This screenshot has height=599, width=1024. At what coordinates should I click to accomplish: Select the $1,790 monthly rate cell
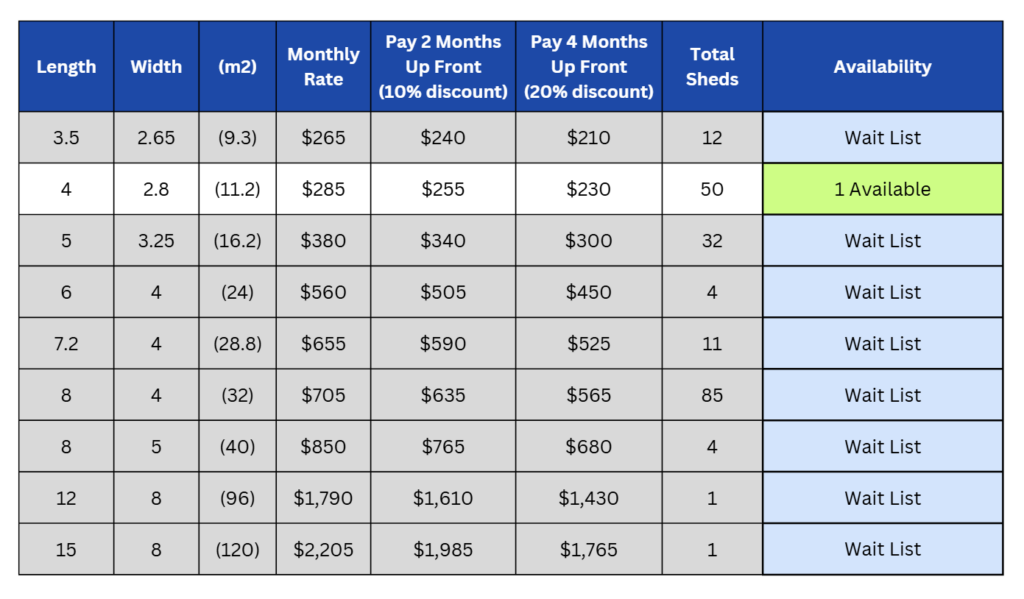[323, 498]
